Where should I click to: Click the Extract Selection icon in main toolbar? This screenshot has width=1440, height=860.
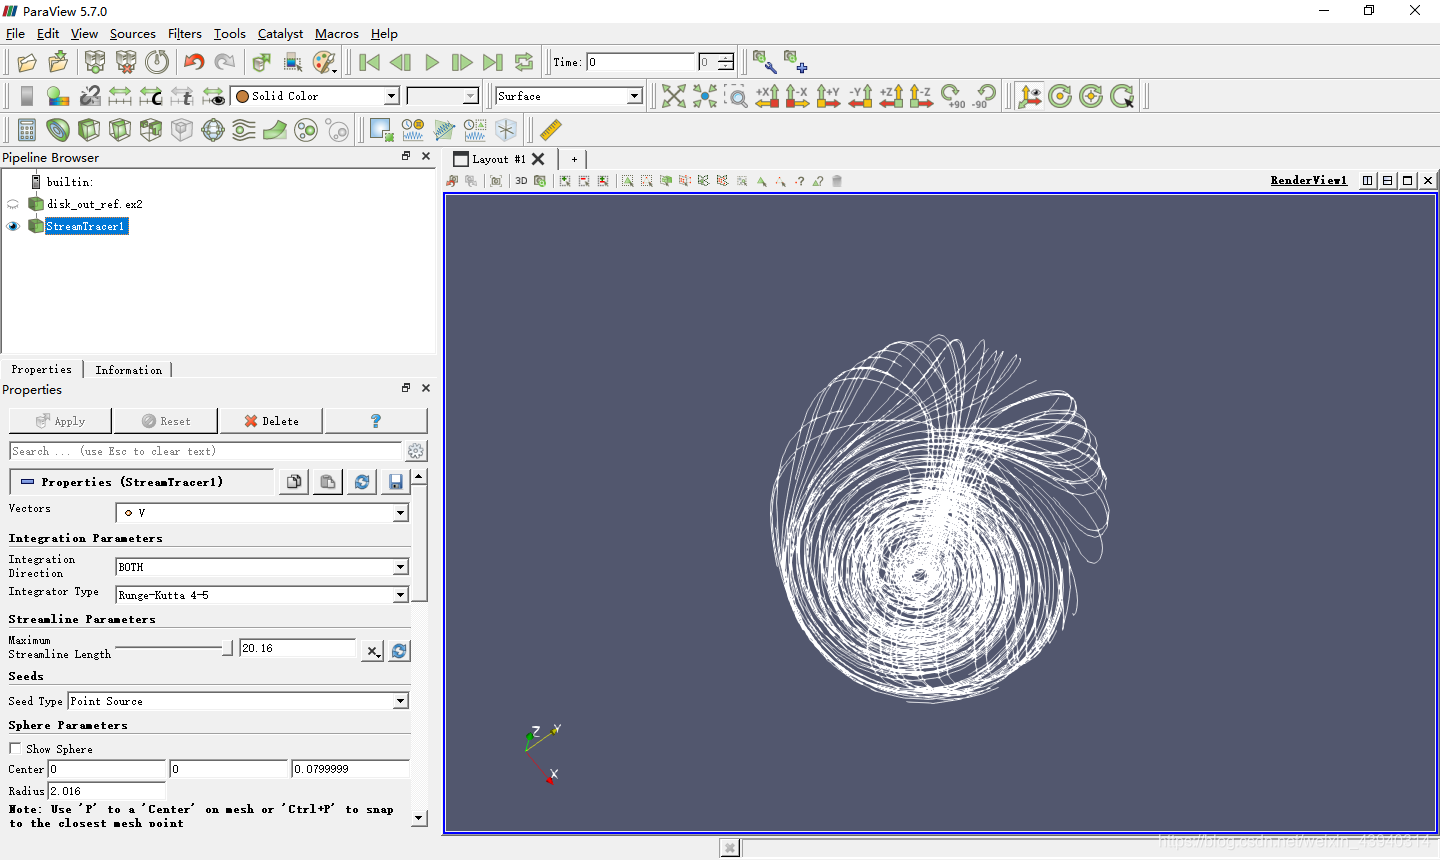(x=381, y=130)
